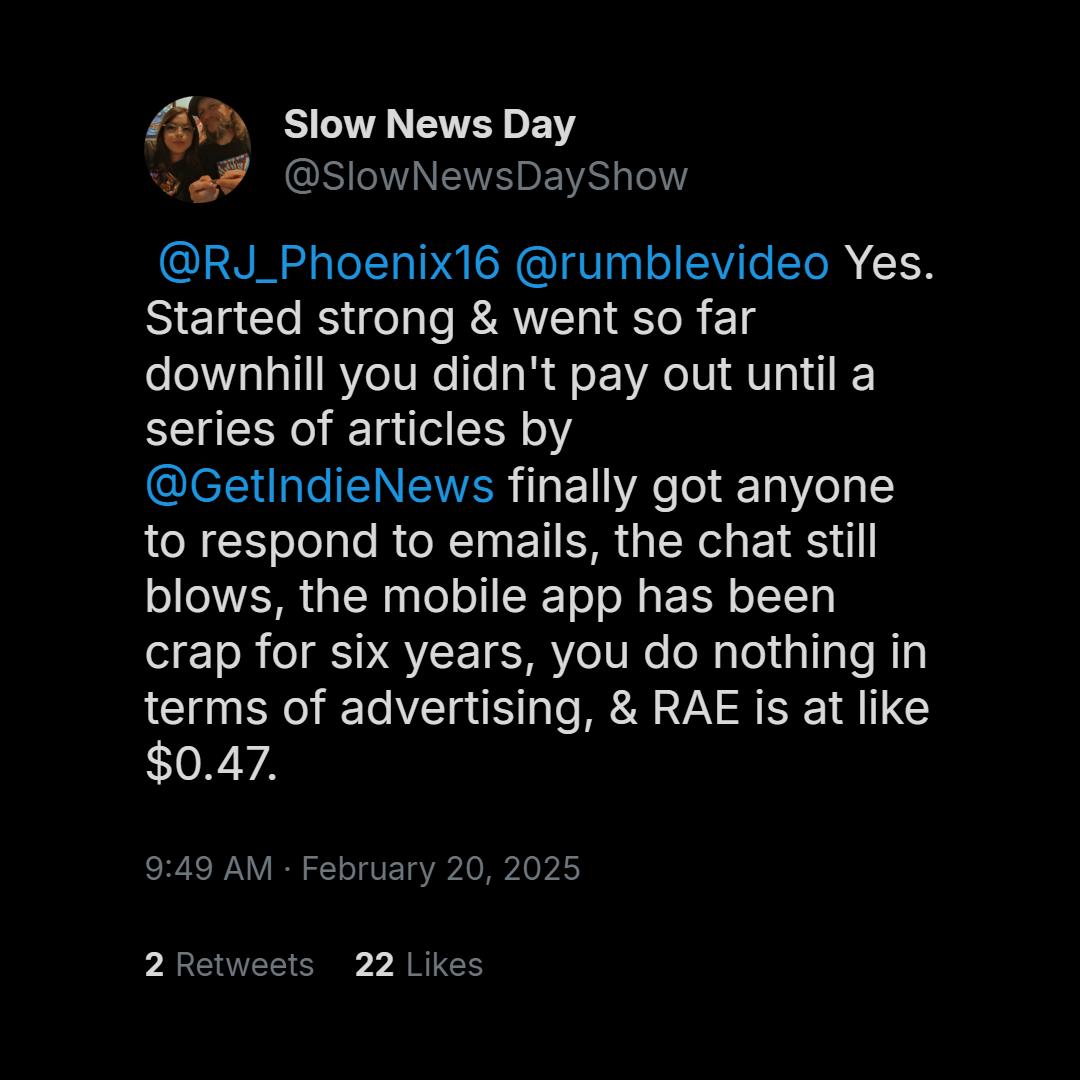
Task: Click the phrase 'mobile app has been'
Action: point(609,597)
